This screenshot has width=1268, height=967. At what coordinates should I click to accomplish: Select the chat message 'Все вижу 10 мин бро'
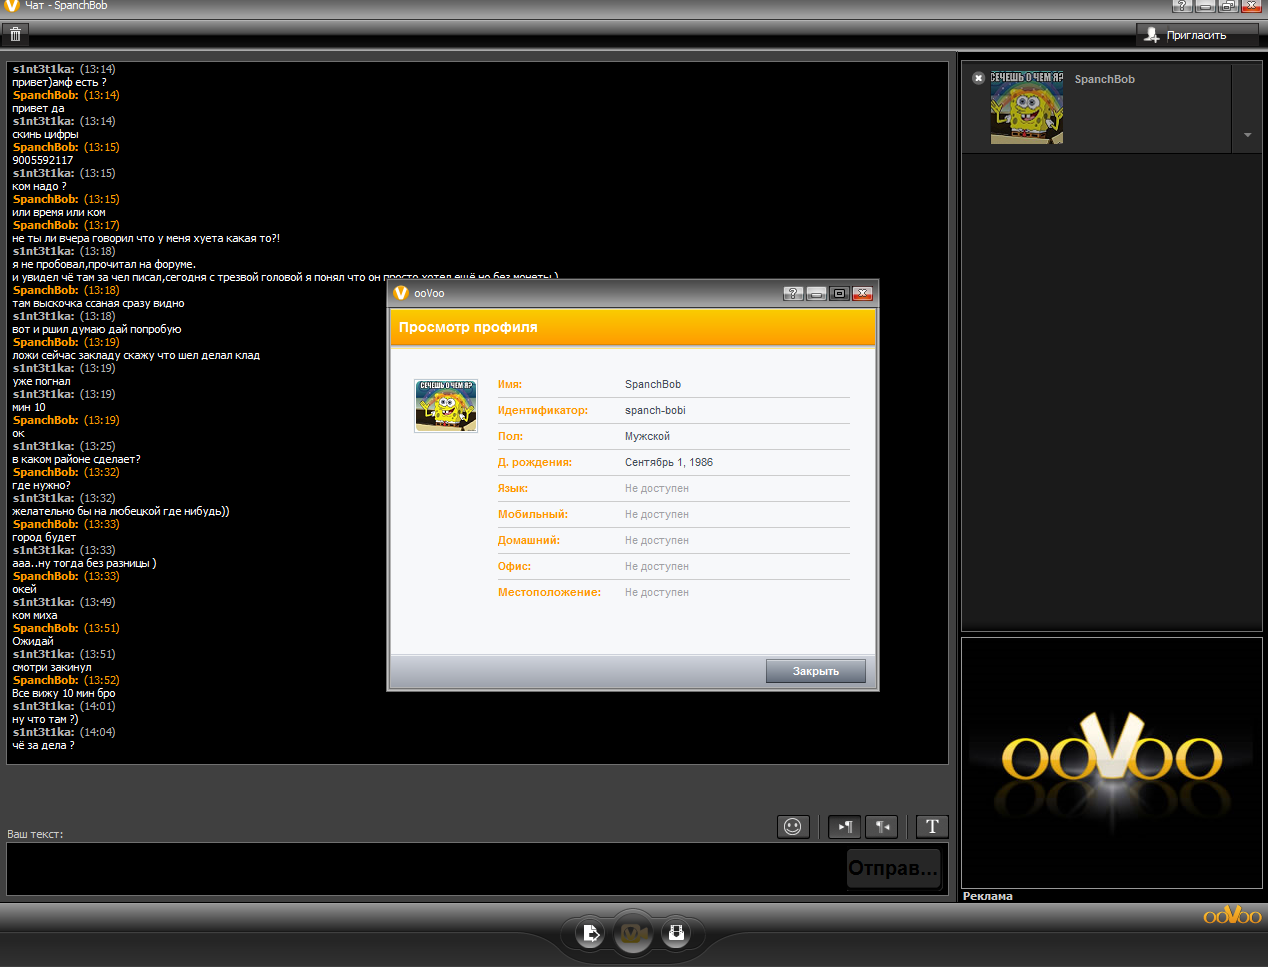[x=64, y=693]
